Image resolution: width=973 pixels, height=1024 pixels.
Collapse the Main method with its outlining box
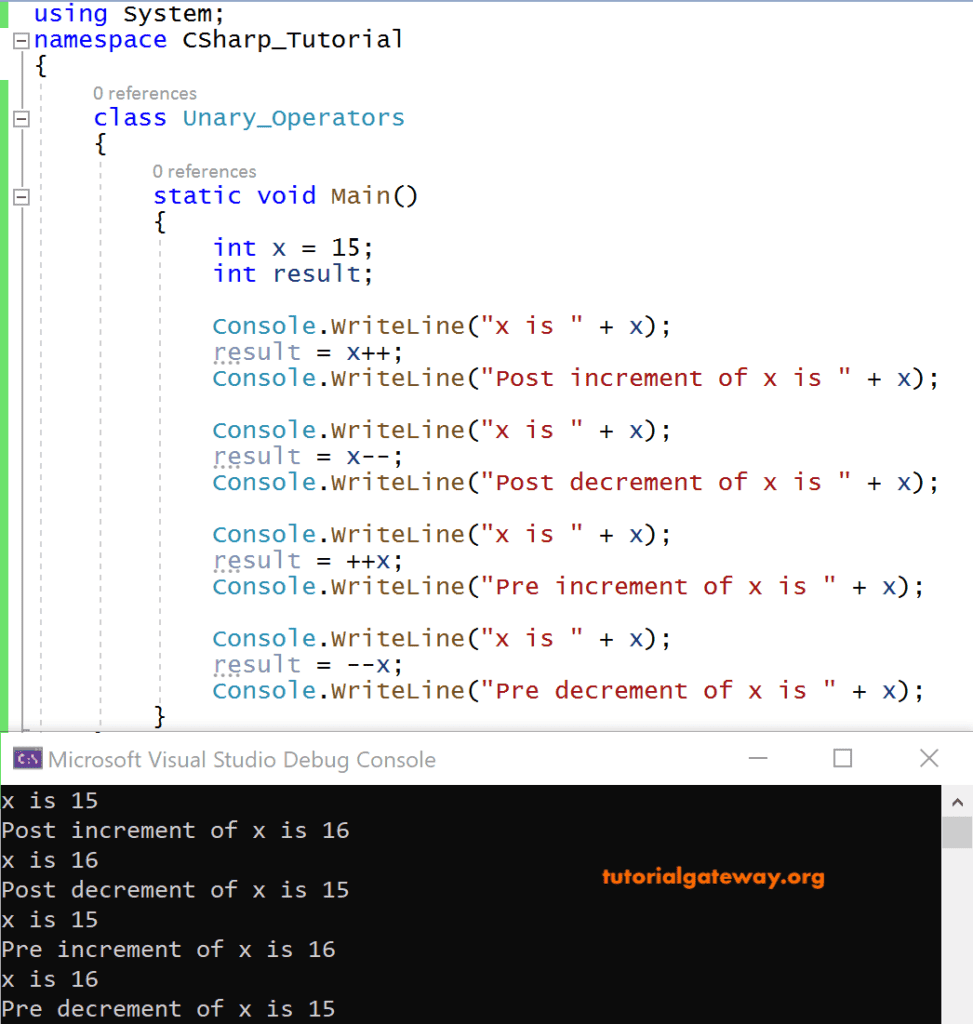pos(21,196)
